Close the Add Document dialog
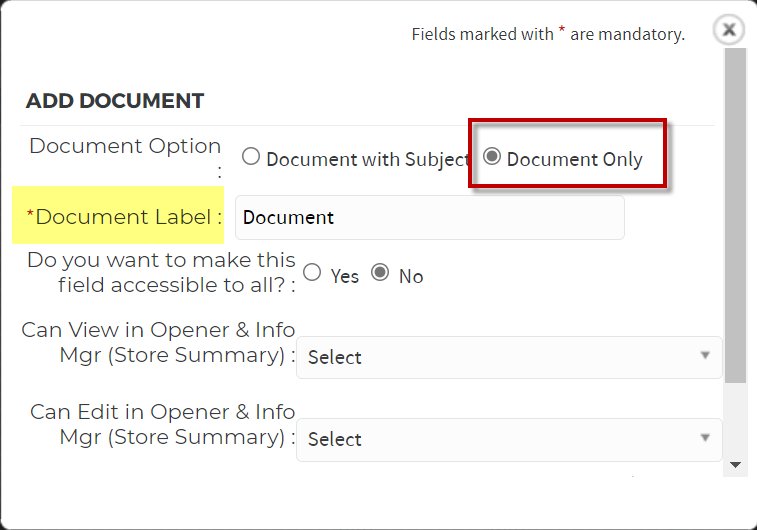 (x=729, y=30)
